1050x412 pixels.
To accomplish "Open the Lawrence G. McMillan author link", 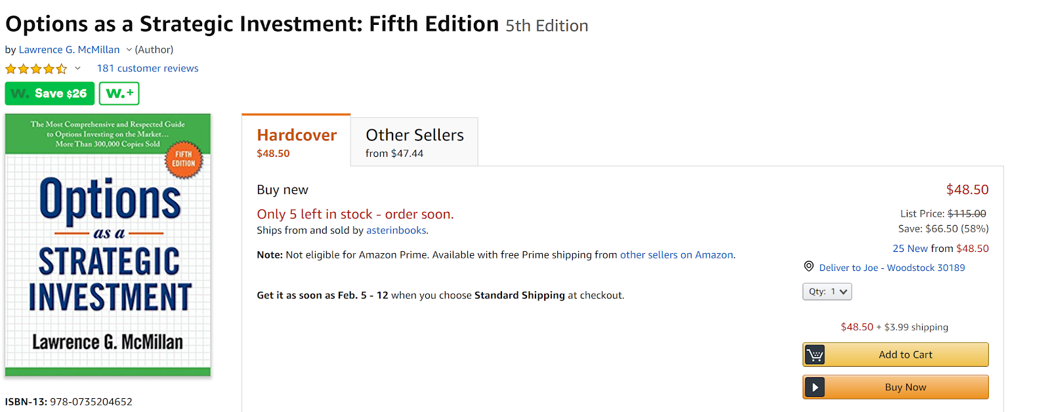I will (x=70, y=50).
